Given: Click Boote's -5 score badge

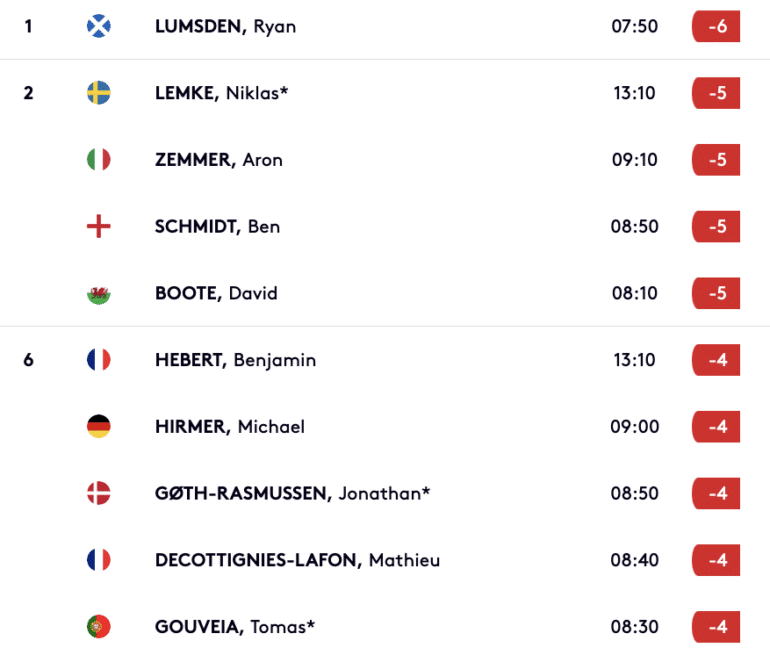Looking at the screenshot, I should 716,293.
